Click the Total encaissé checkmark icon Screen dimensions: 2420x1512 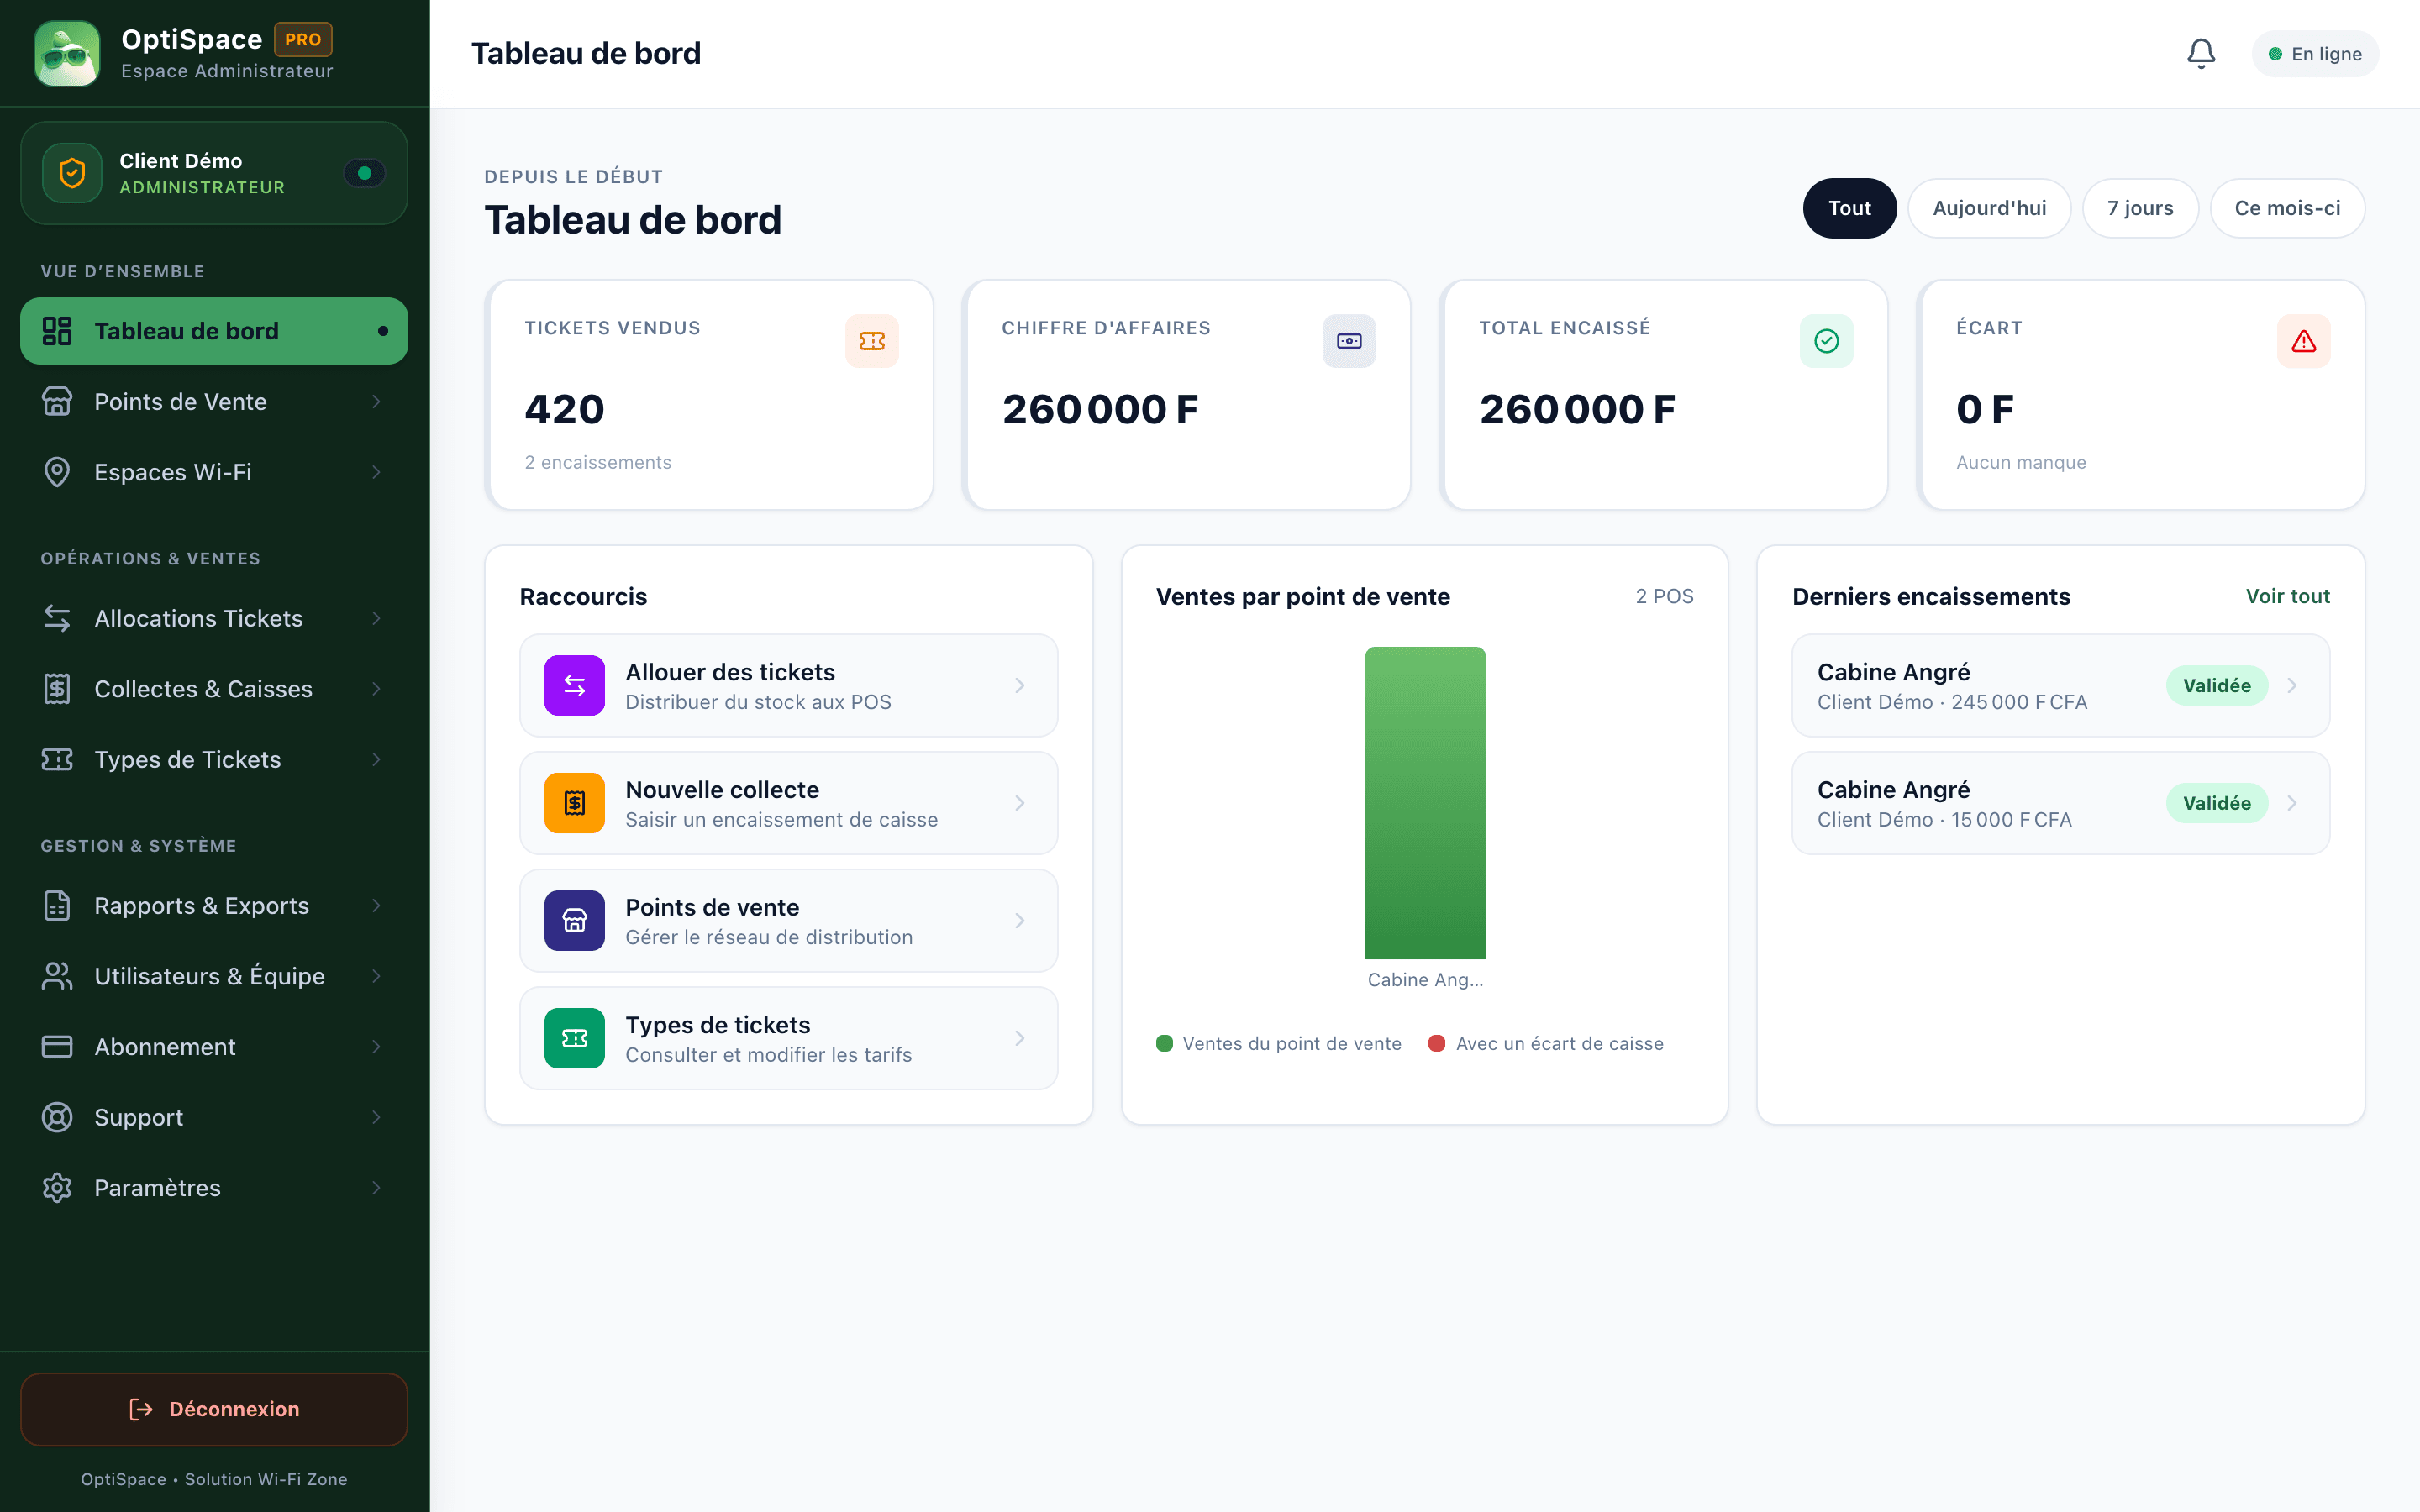pos(1826,341)
